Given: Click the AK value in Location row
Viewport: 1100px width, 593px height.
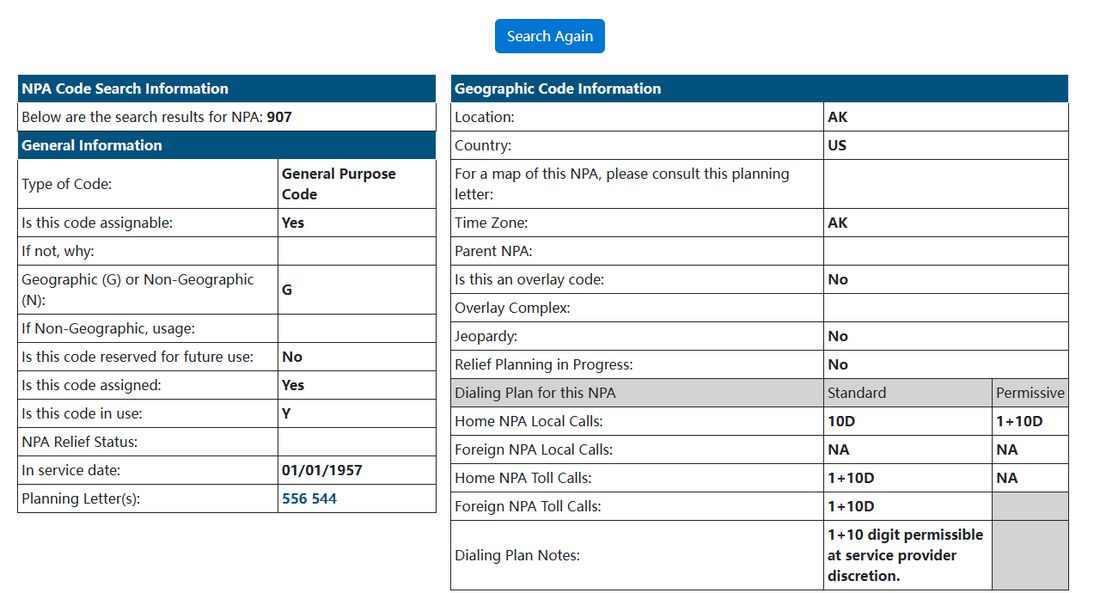Looking at the screenshot, I should pos(838,117).
